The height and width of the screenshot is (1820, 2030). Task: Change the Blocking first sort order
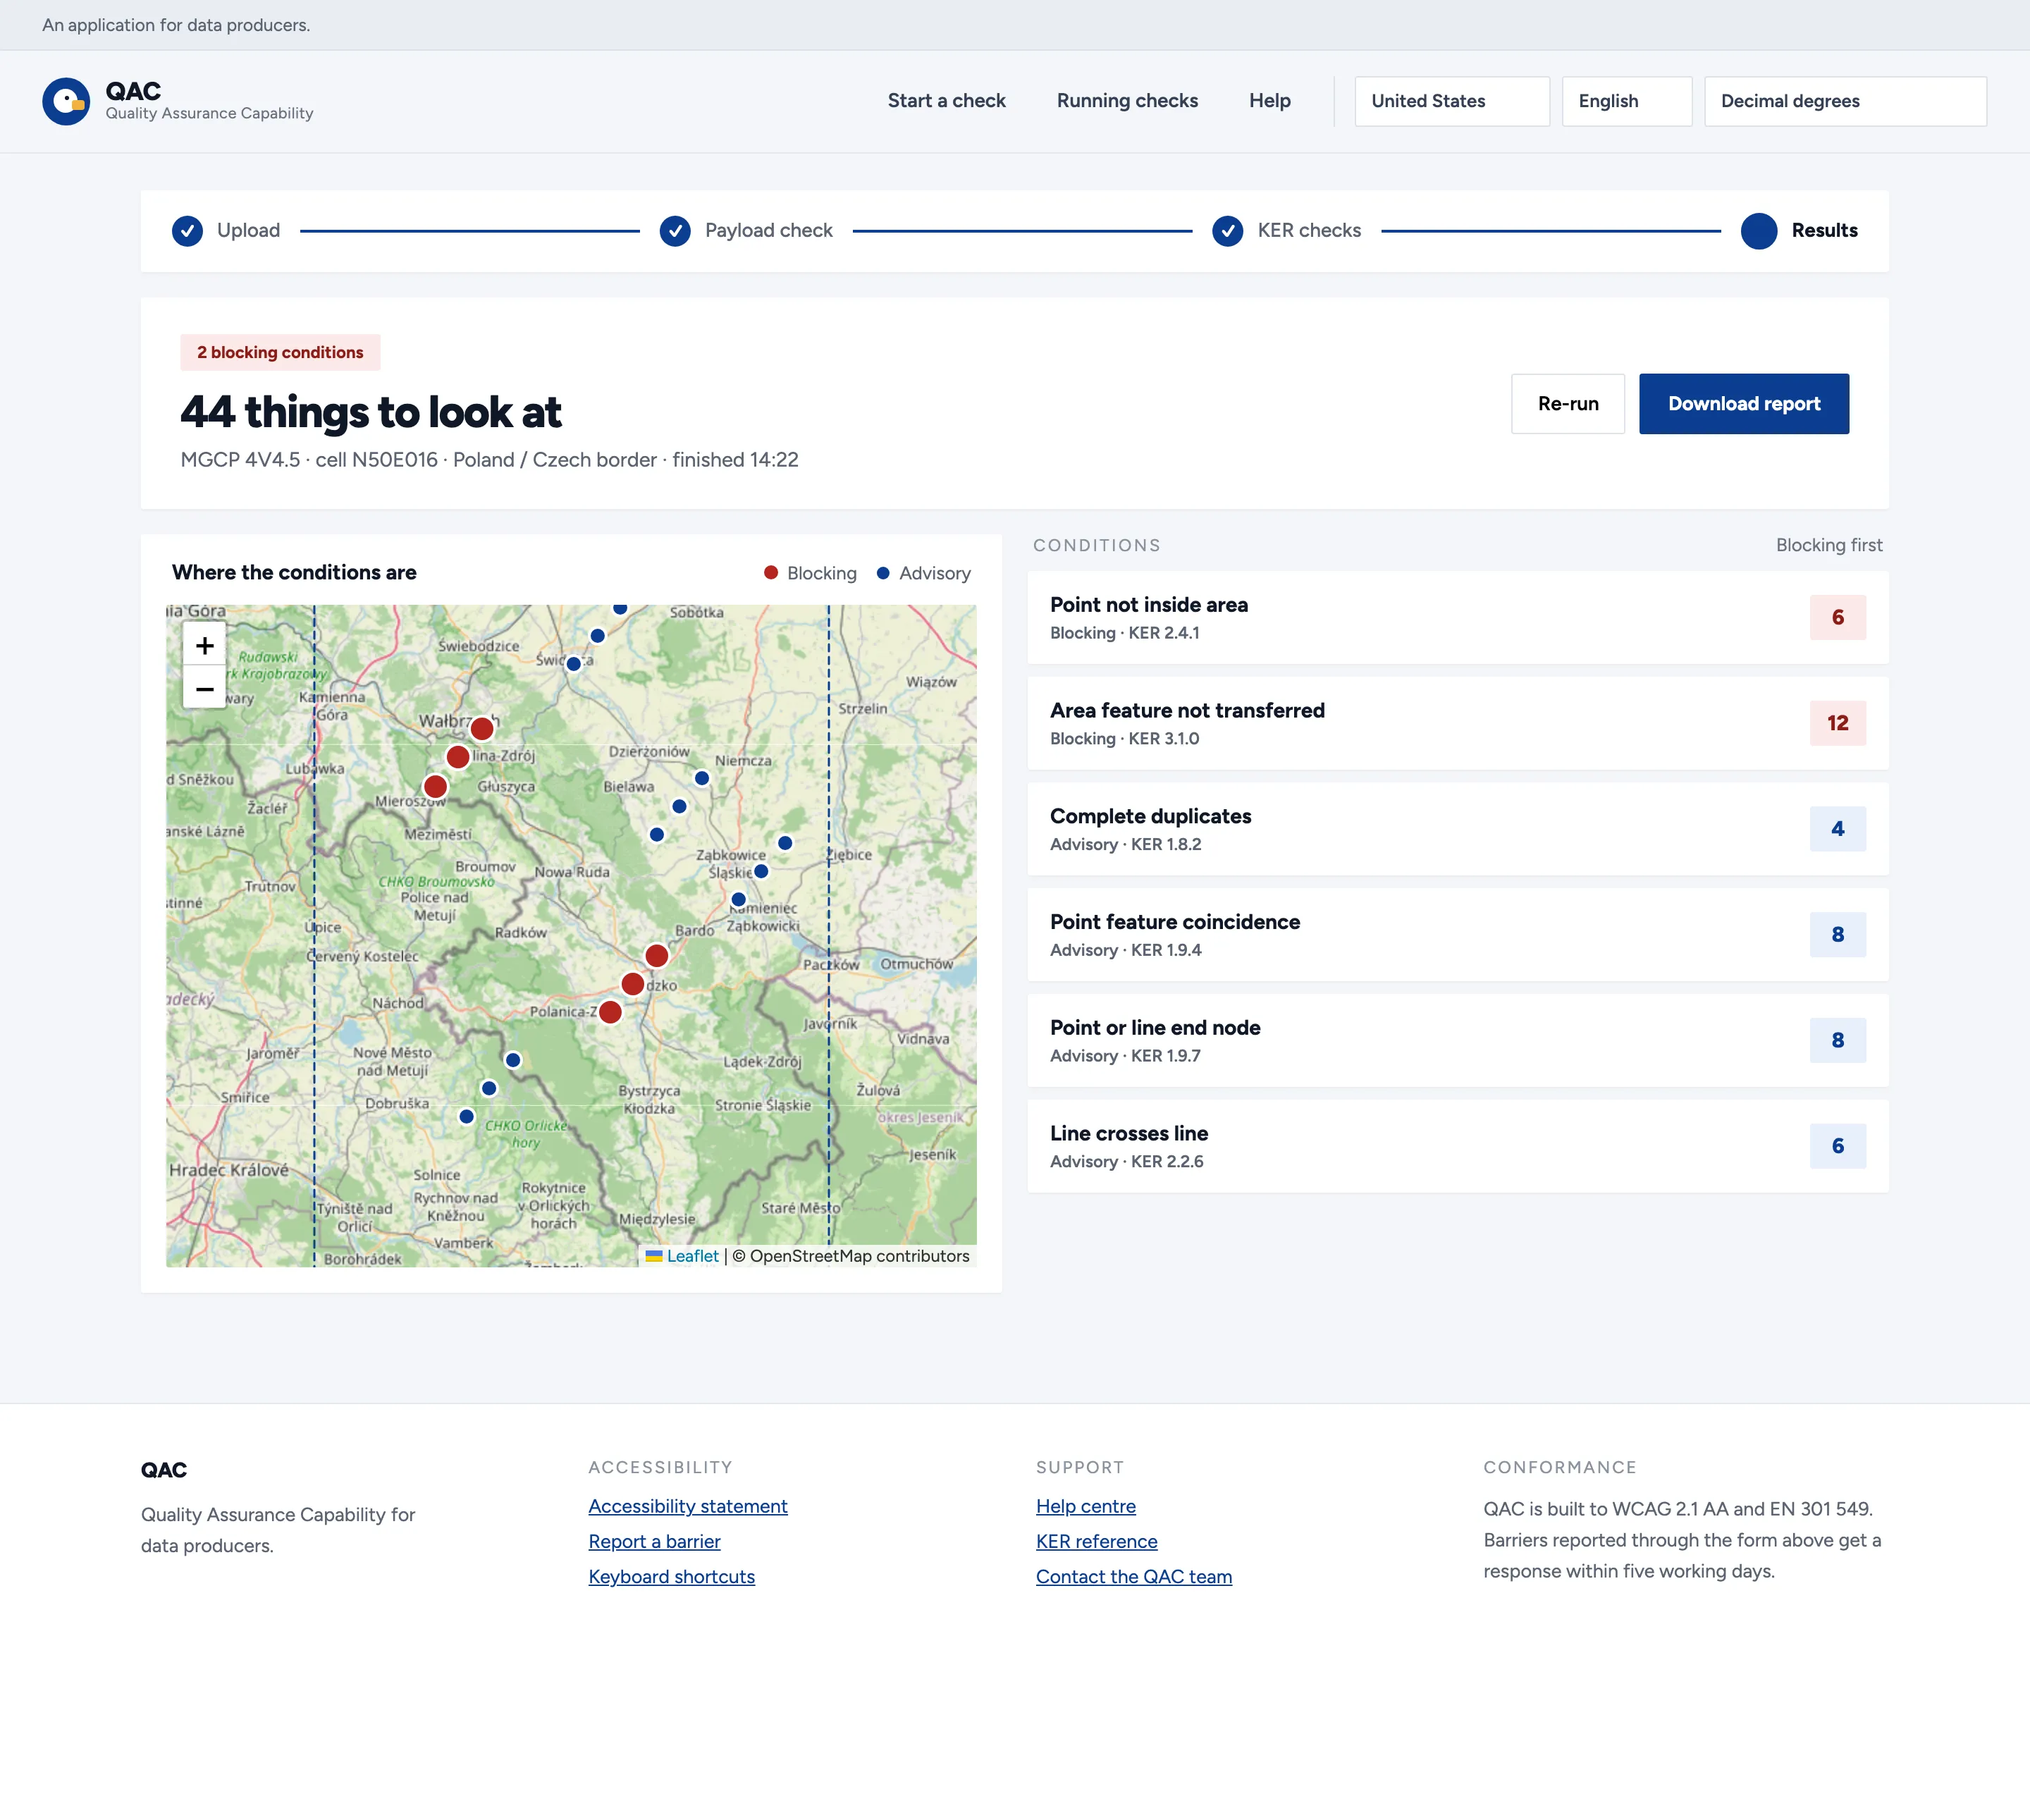(x=1828, y=545)
